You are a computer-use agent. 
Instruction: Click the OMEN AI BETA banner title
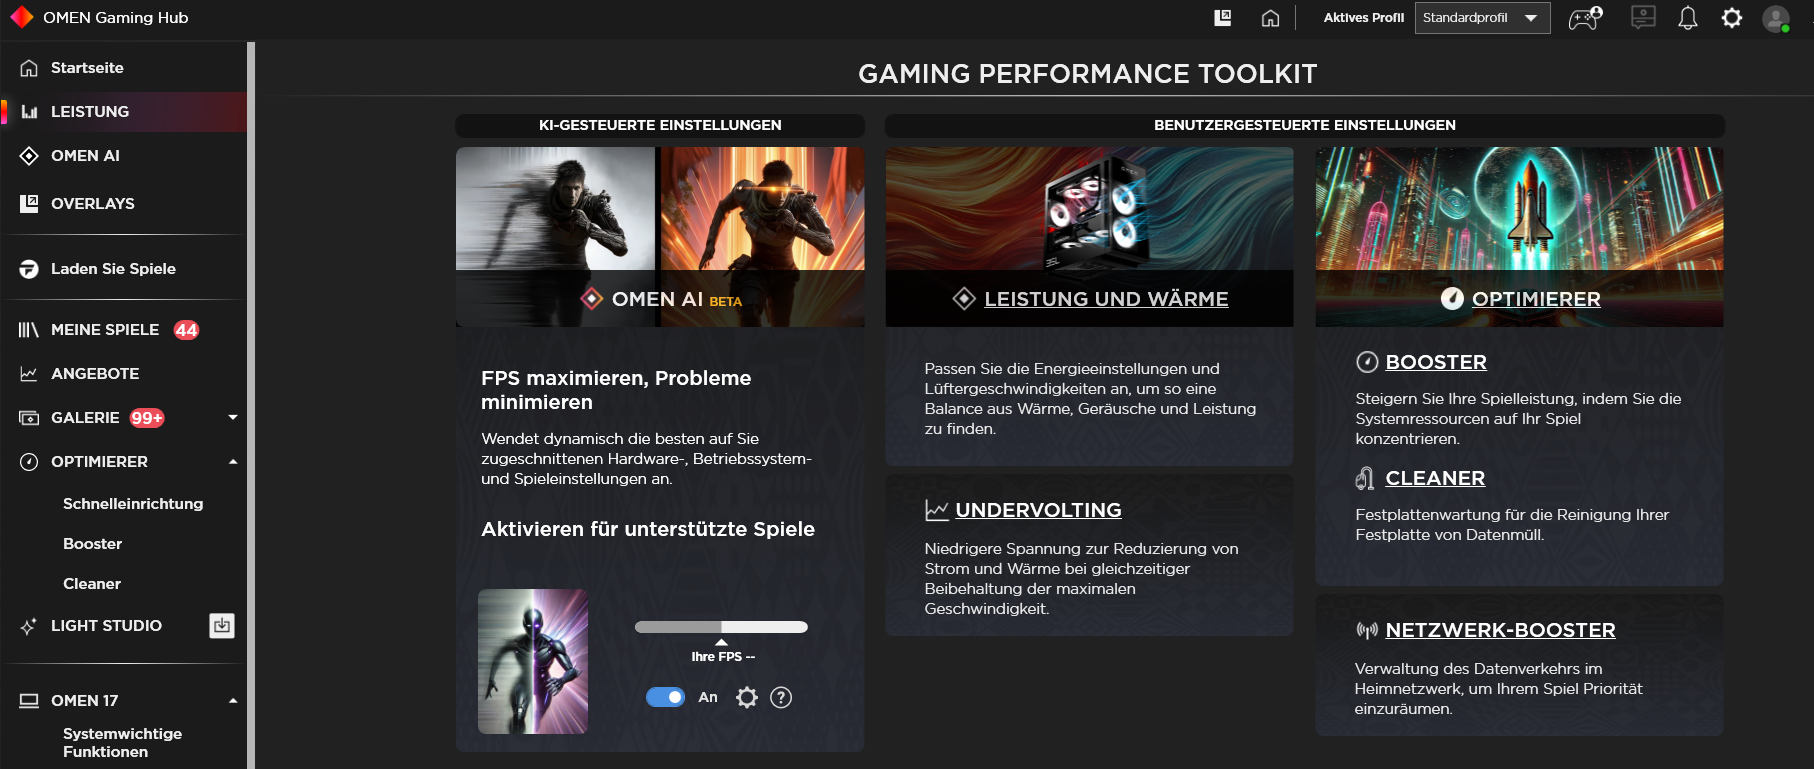677,300
